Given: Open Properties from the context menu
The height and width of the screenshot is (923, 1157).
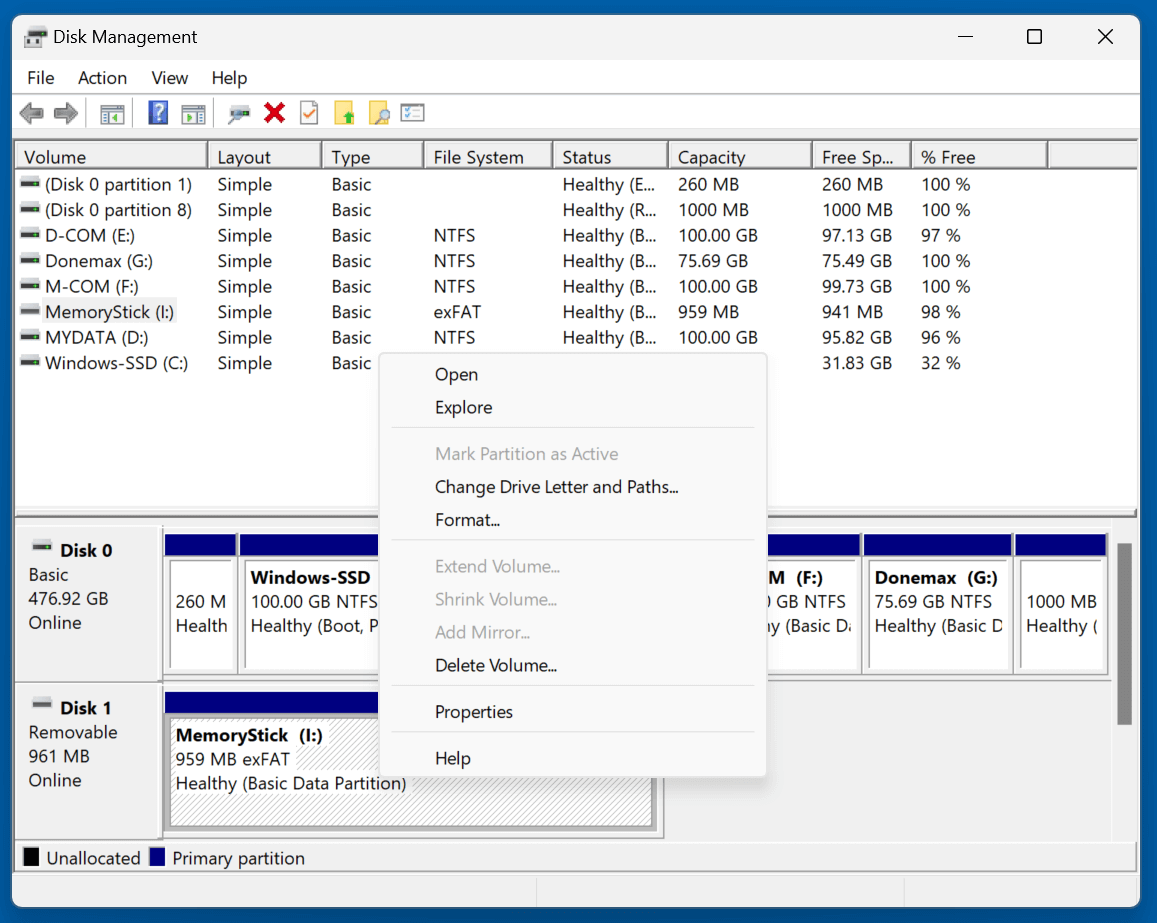Looking at the screenshot, I should [474, 711].
